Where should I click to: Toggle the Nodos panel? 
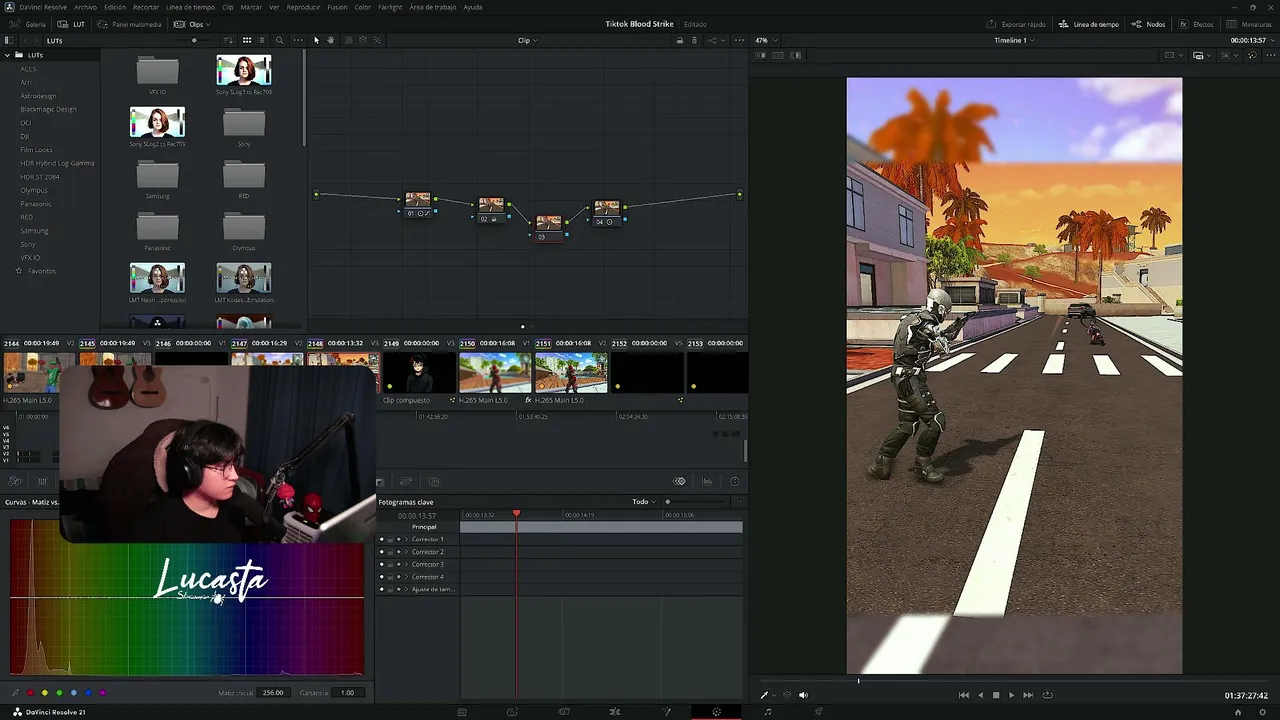[x=1148, y=24]
